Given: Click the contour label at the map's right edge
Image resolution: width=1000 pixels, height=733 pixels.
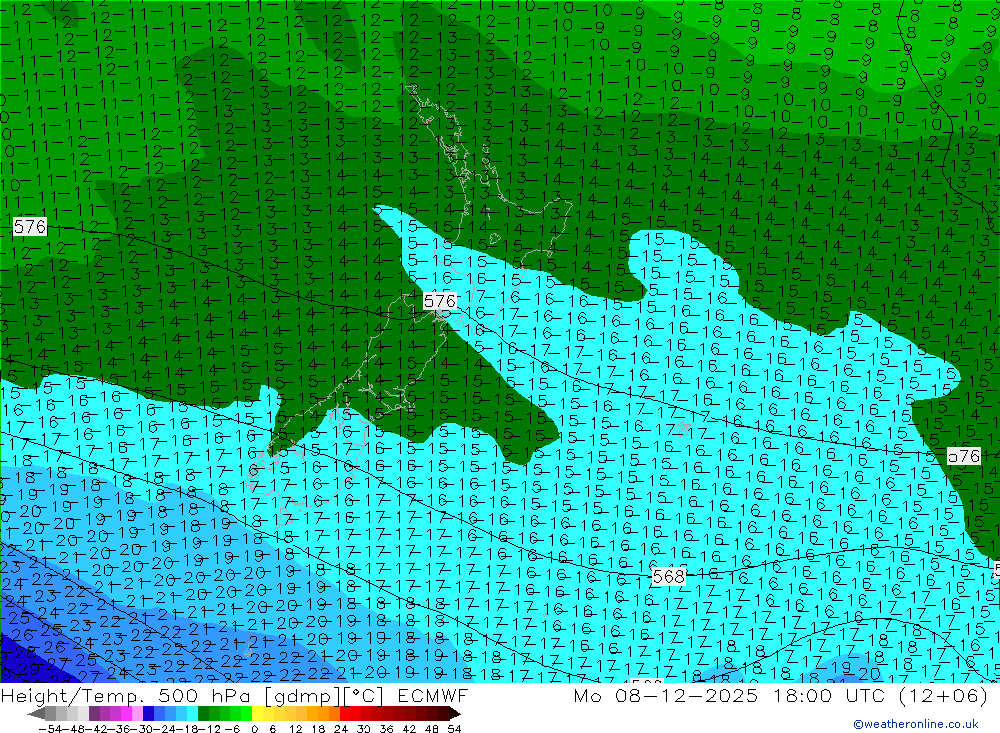Looking at the screenshot, I should pos(965,456).
